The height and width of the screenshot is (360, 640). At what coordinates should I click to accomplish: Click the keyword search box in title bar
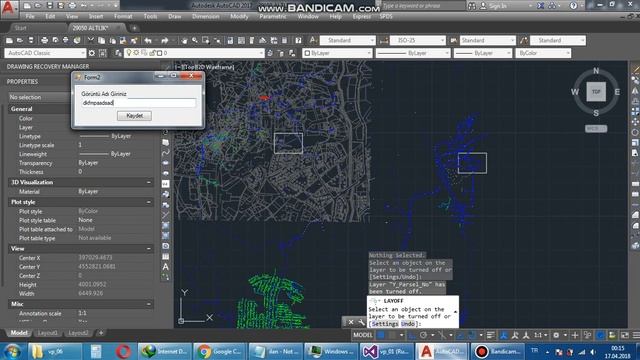[423, 6]
